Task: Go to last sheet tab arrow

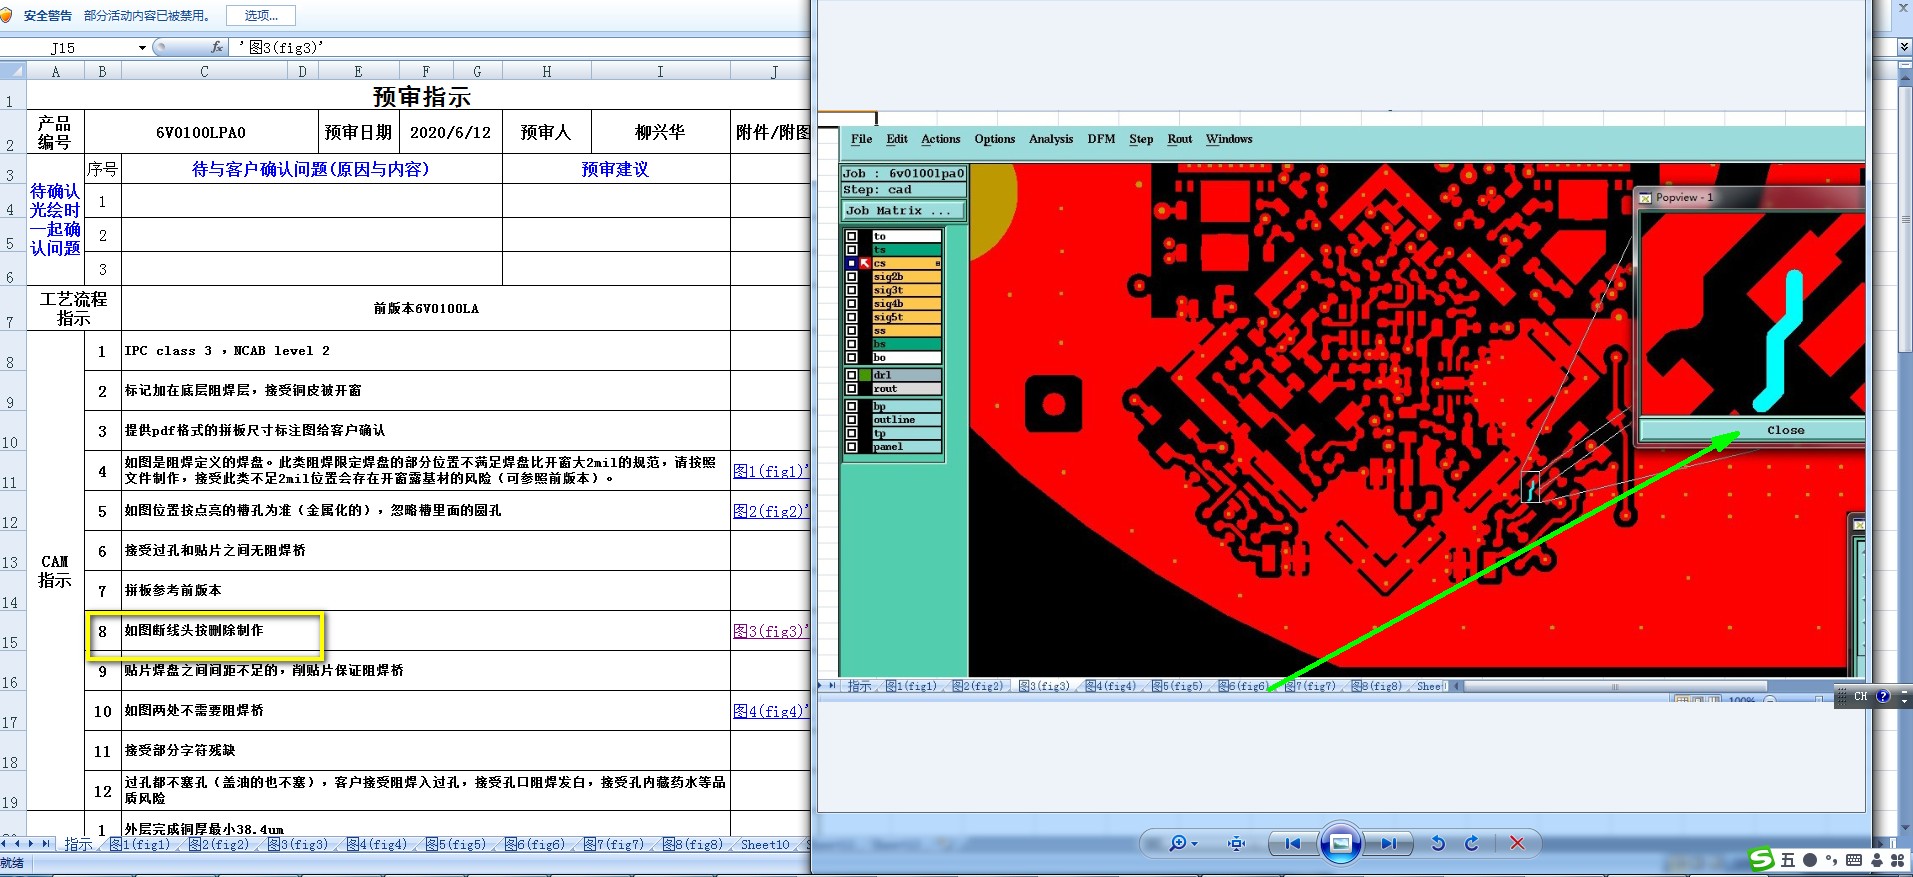Action: pos(45,844)
